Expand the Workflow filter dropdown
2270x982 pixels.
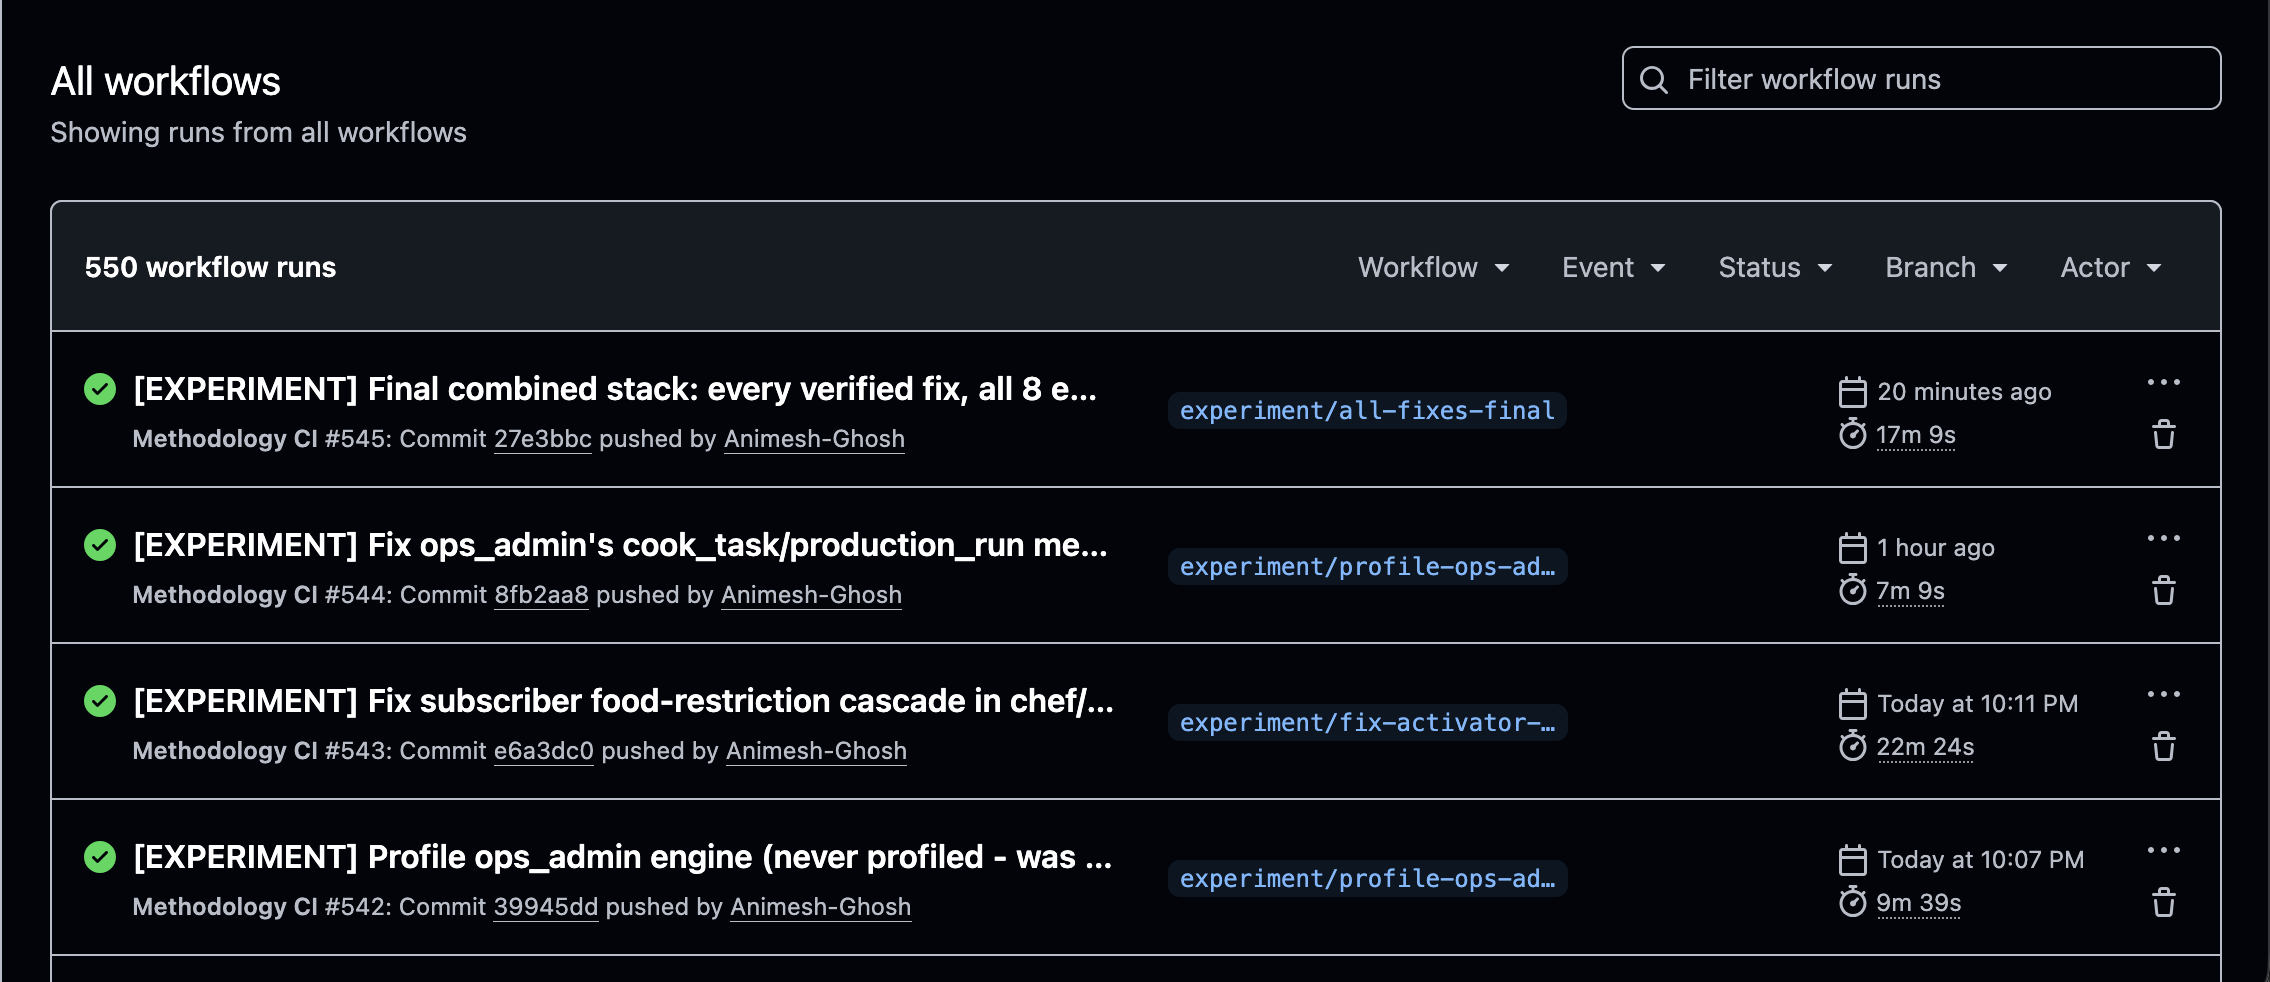tap(1433, 267)
